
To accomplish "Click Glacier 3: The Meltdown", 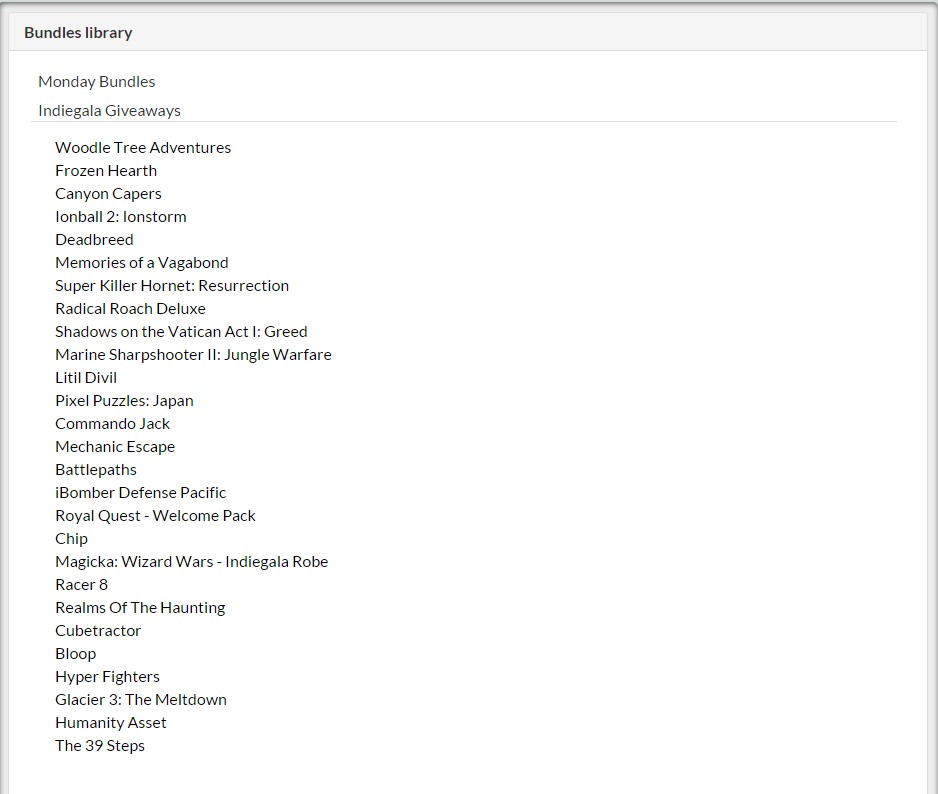I will (x=141, y=700).
